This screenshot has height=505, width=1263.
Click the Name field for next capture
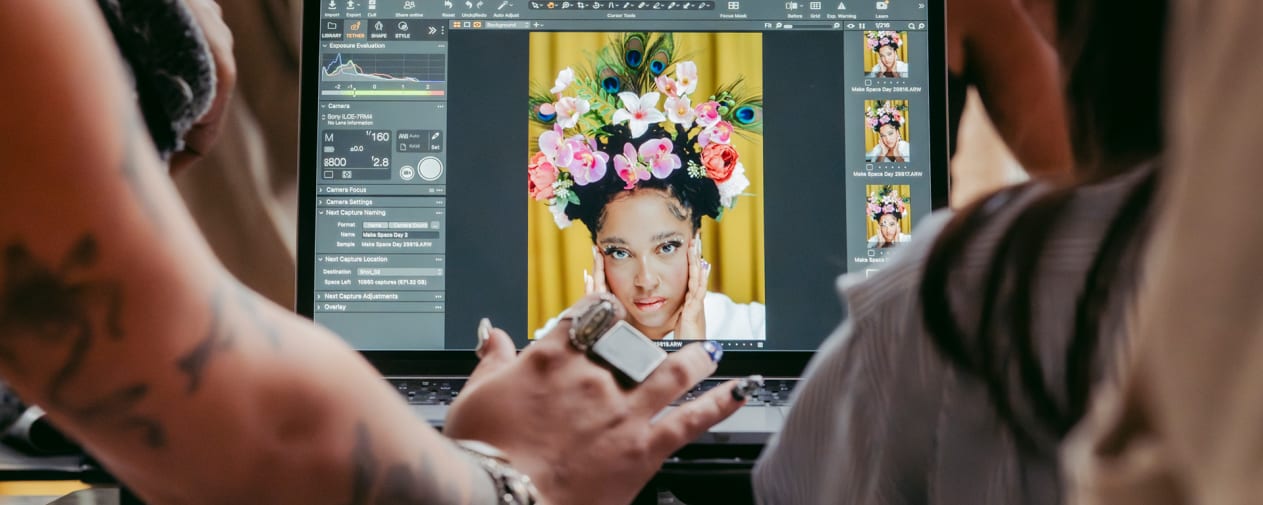click(x=400, y=235)
